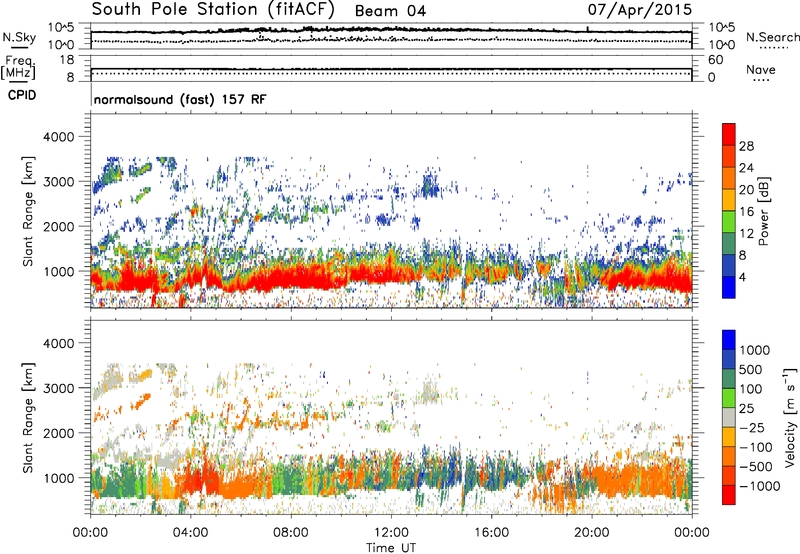Image resolution: width=800 pixels, height=554 pixels.
Task: Click the '04:00' time axis tick label
Action: pyautogui.click(x=190, y=533)
